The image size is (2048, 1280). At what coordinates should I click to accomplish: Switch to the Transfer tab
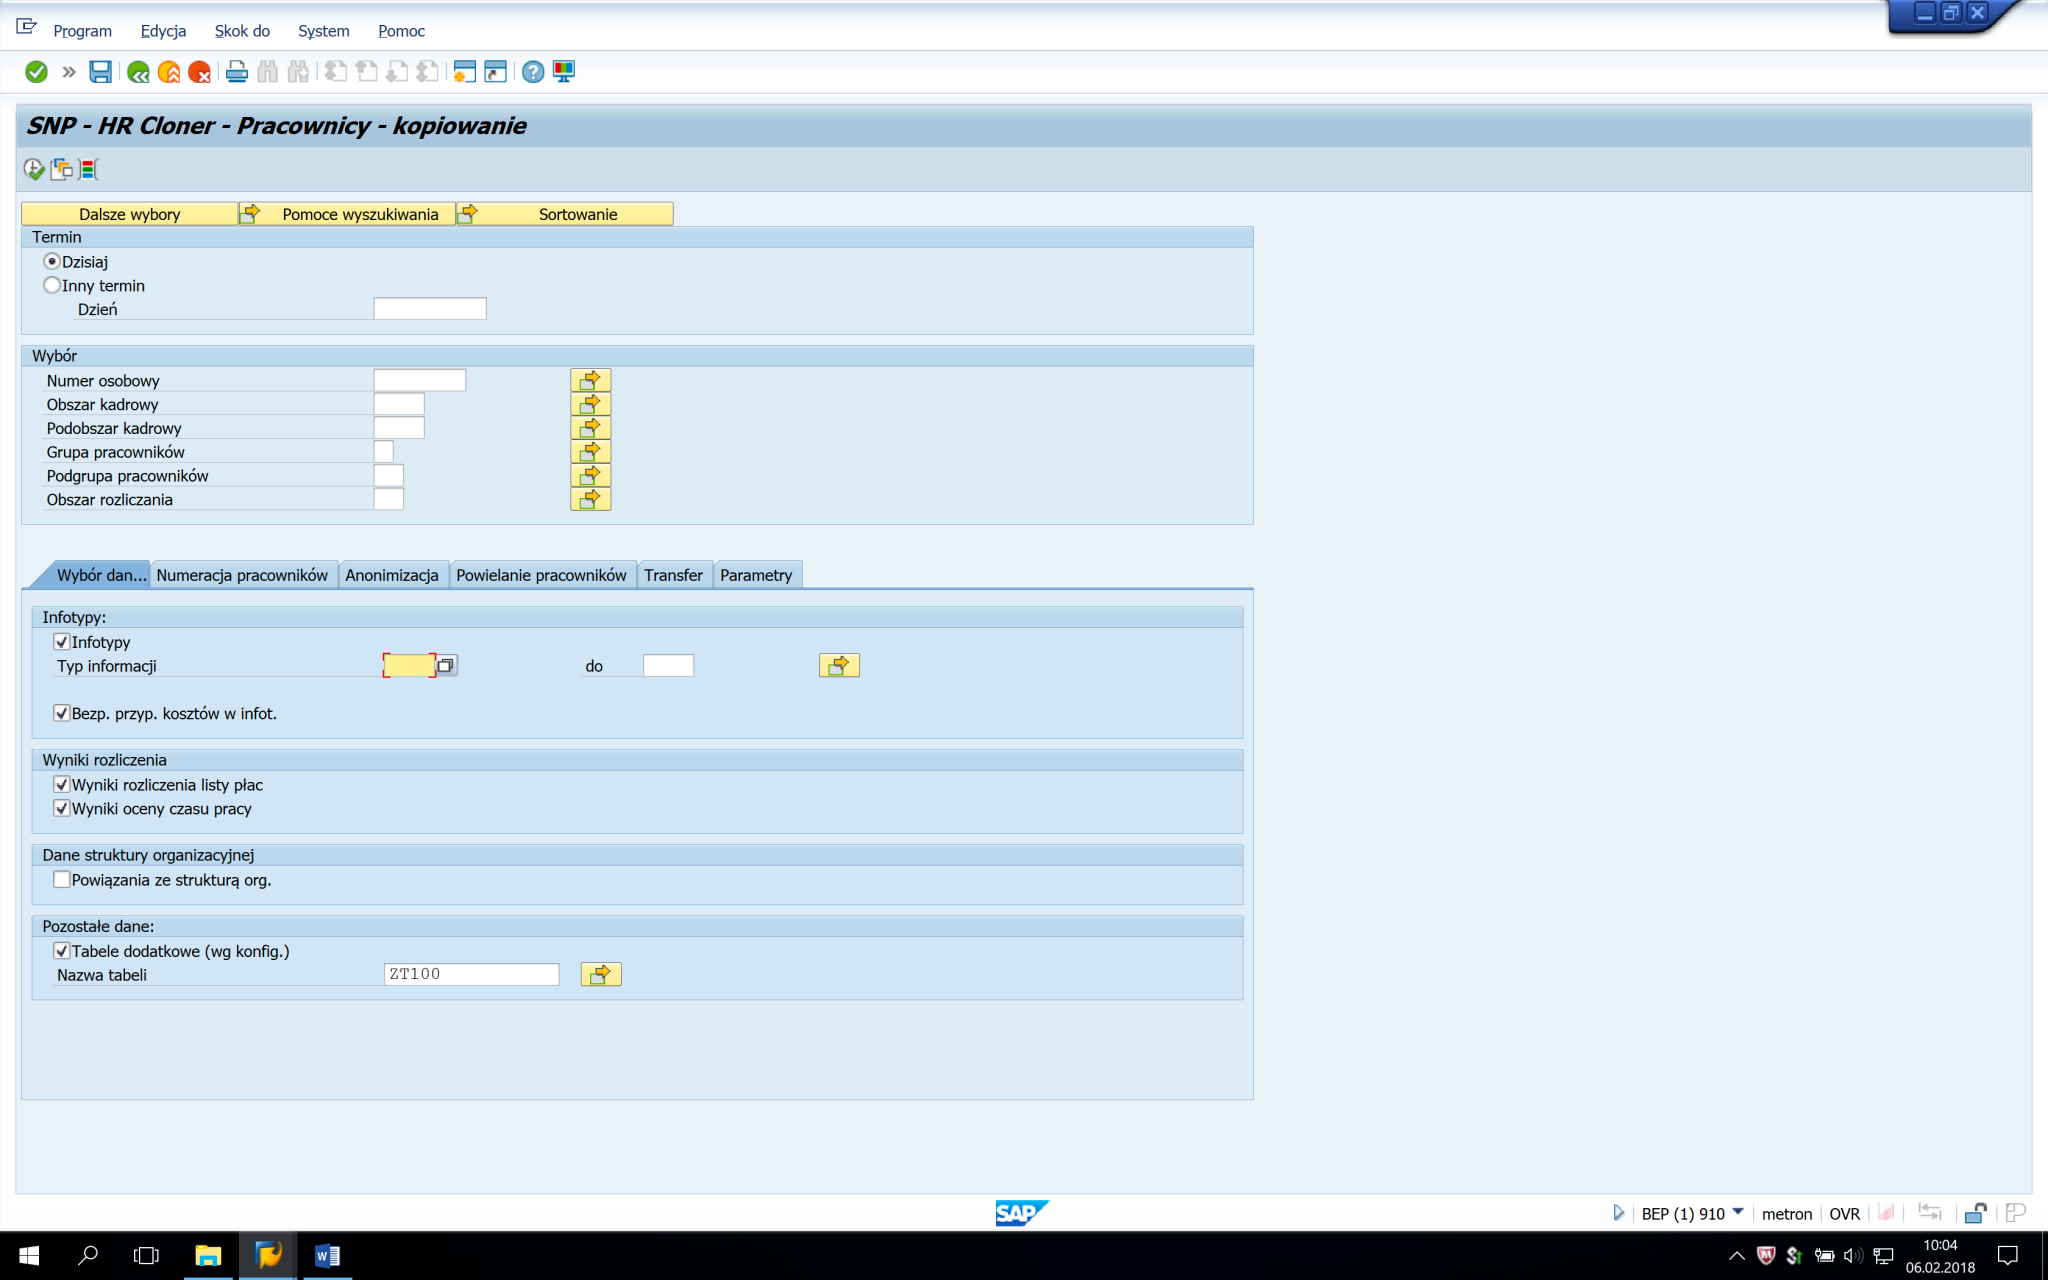point(673,575)
